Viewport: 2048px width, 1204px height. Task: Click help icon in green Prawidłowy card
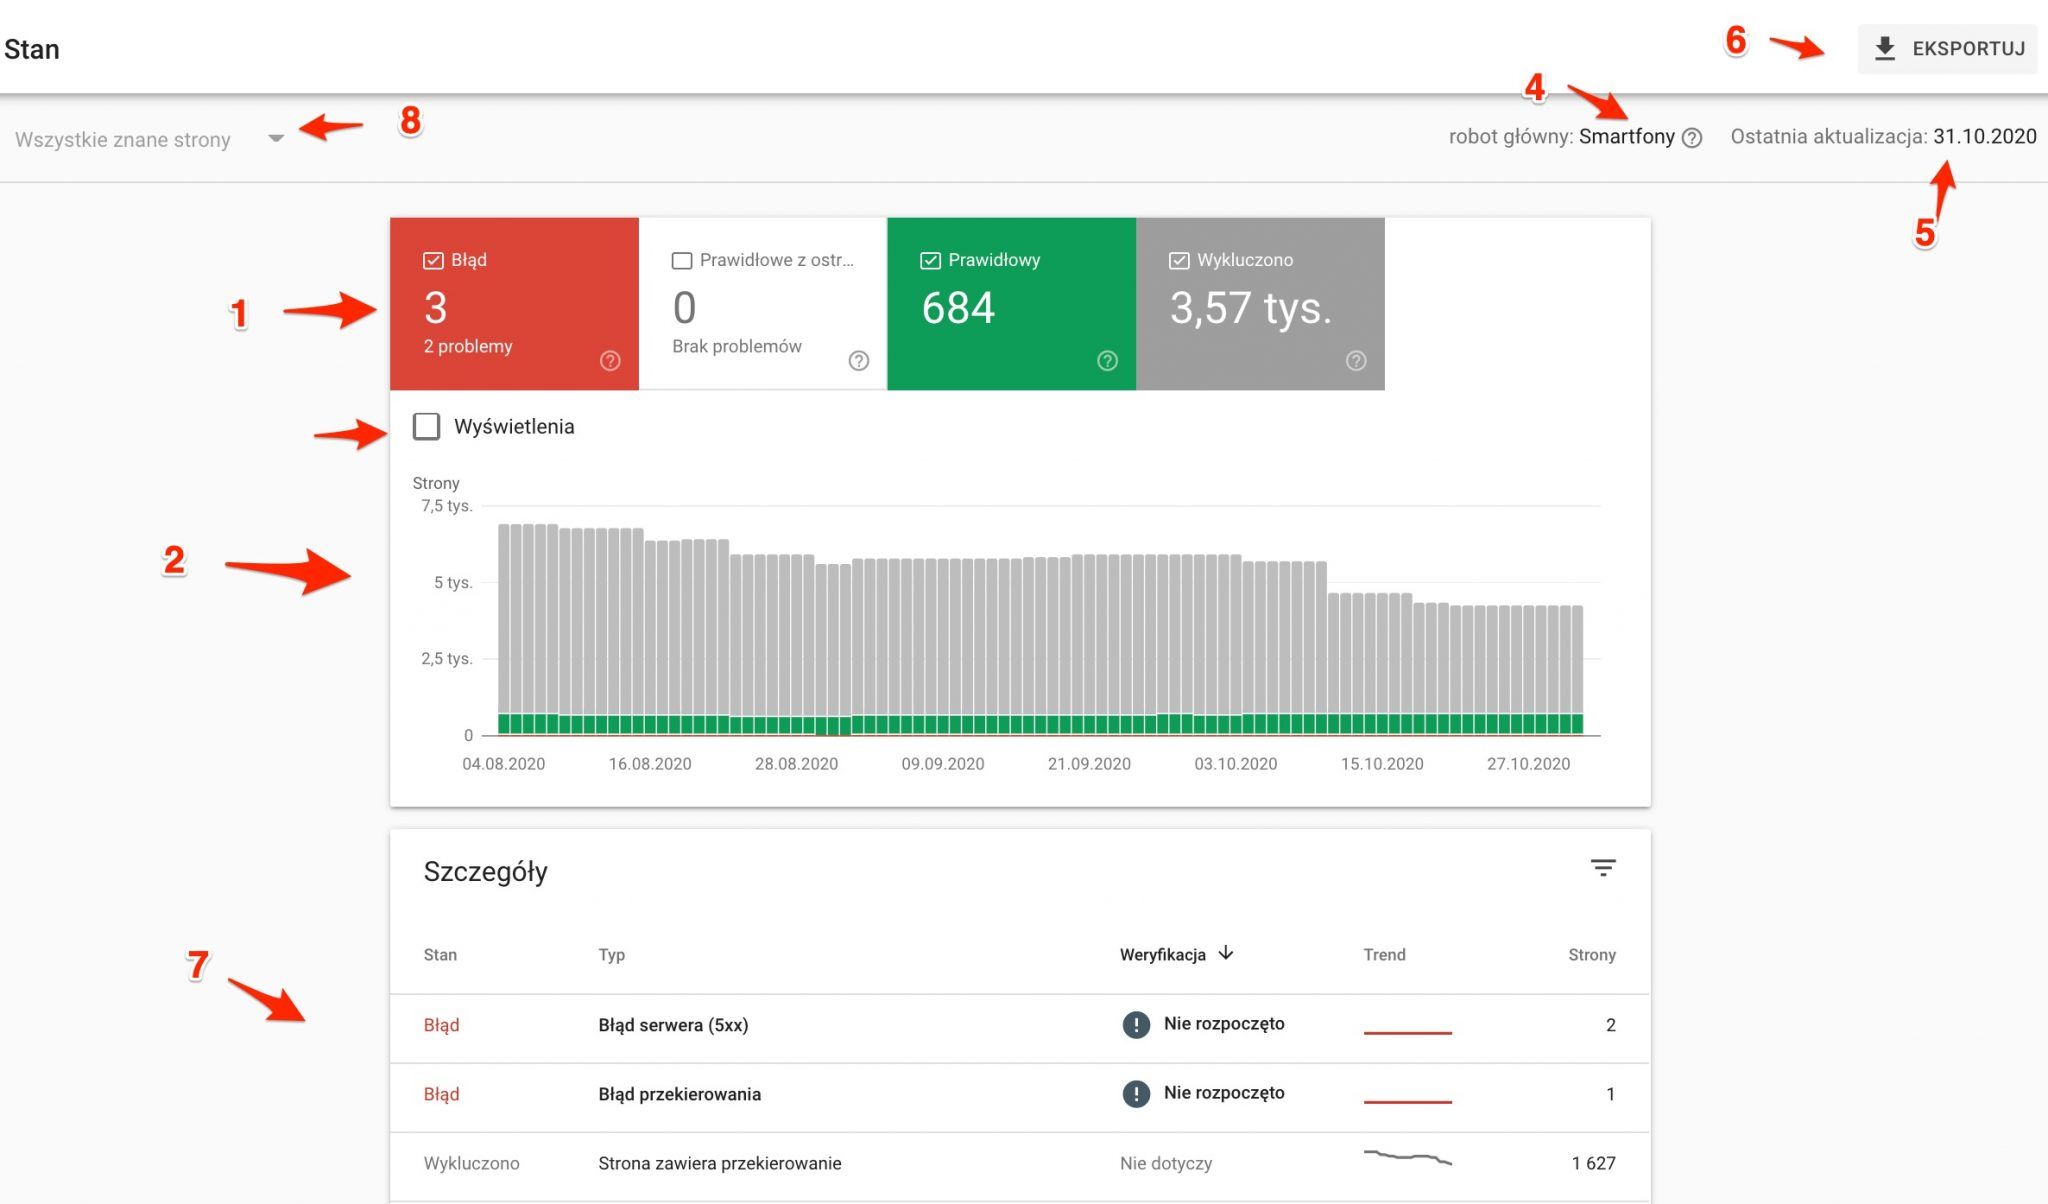tap(1107, 361)
